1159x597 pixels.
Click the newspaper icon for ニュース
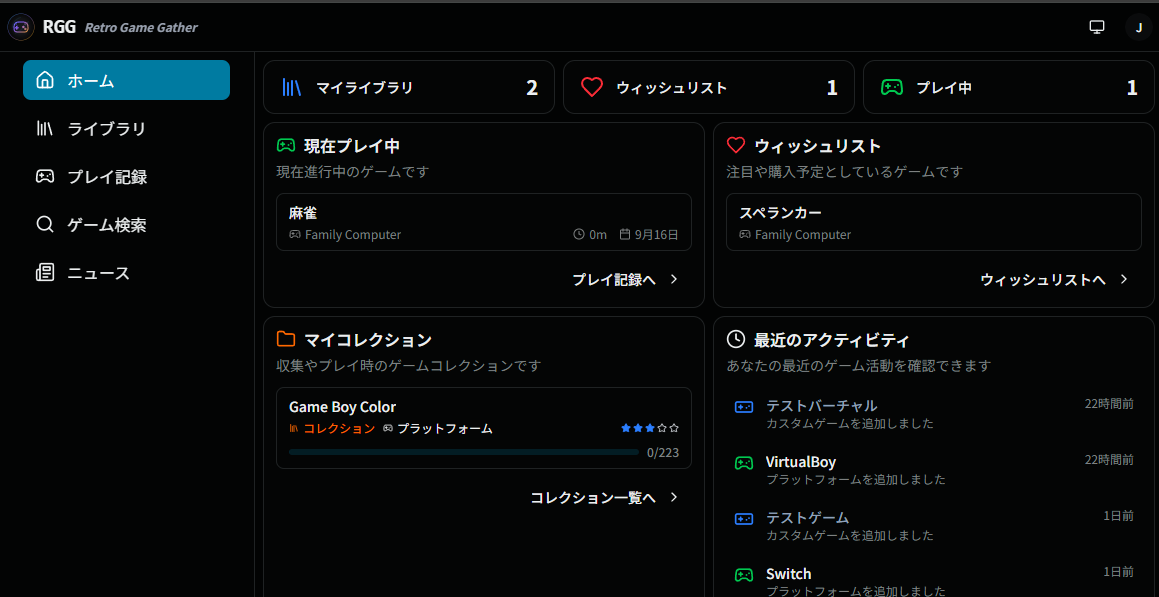[45, 273]
